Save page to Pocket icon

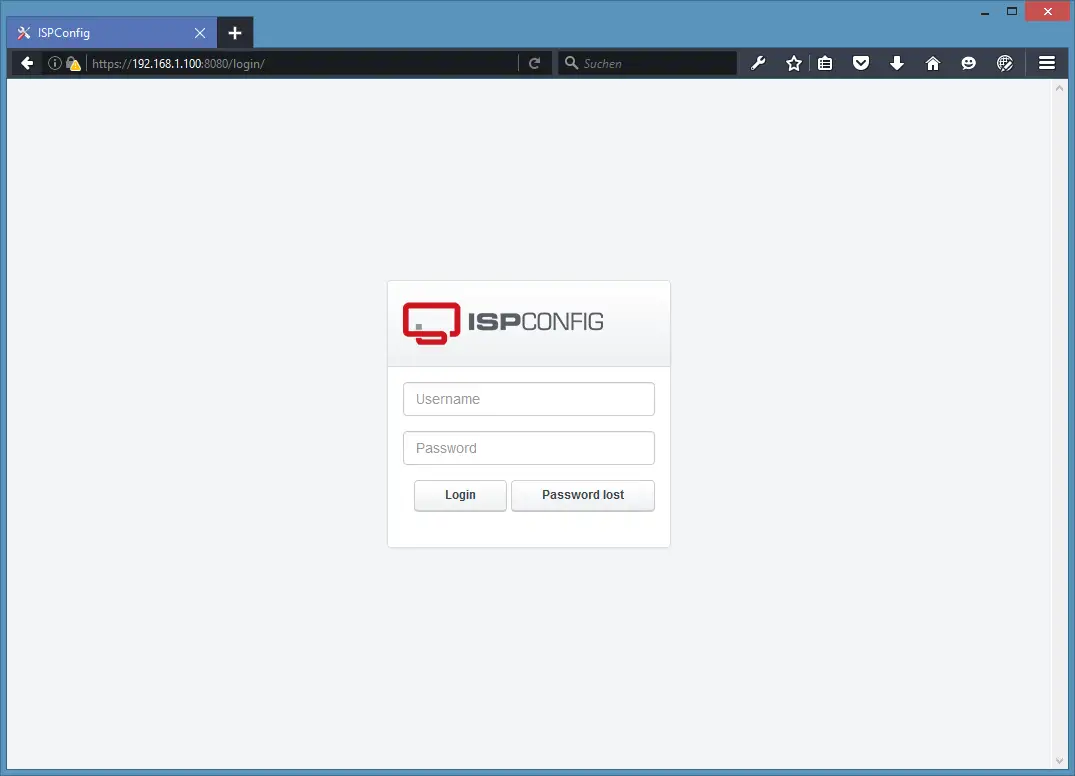click(861, 63)
